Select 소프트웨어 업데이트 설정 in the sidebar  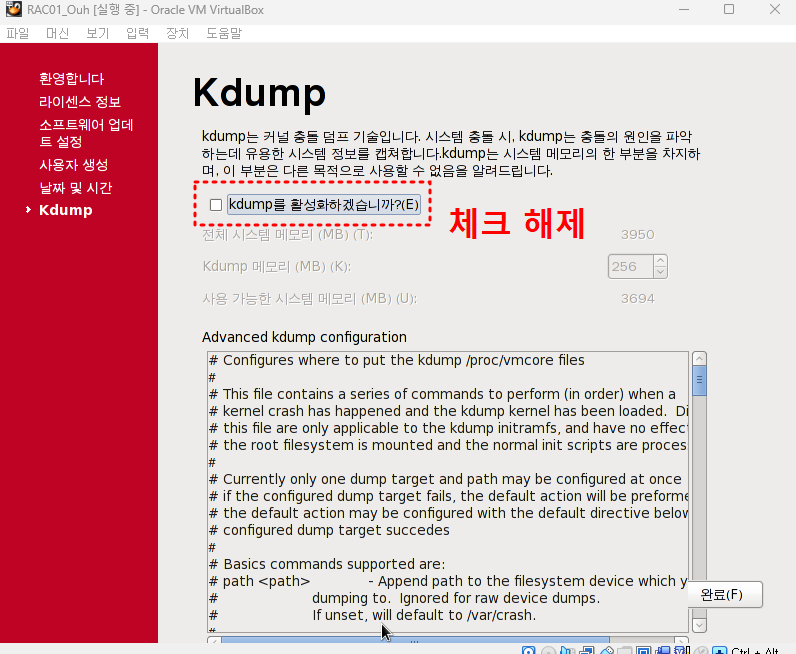click(x=86, y=133)
